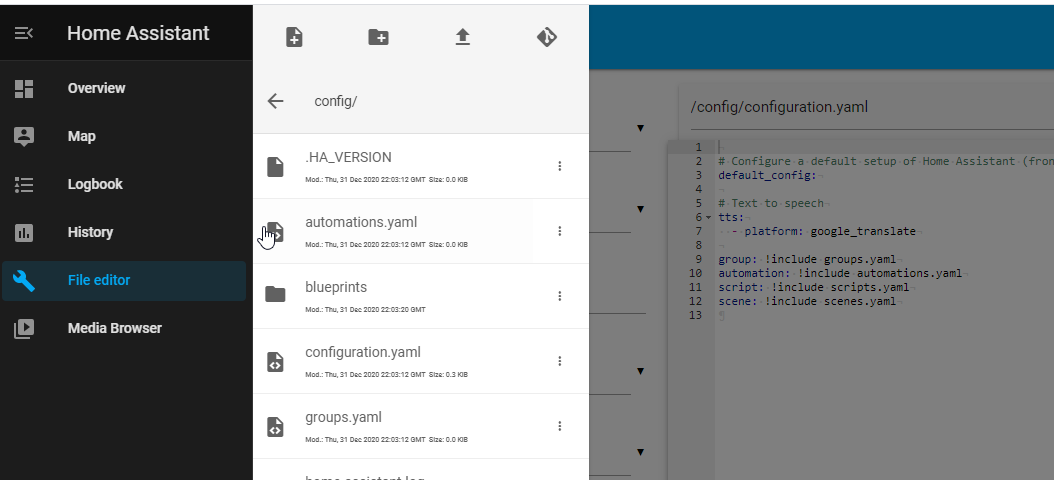Click the Logbook list icon
Screen dimensions: 1054x480
click(x=24, y=185)
